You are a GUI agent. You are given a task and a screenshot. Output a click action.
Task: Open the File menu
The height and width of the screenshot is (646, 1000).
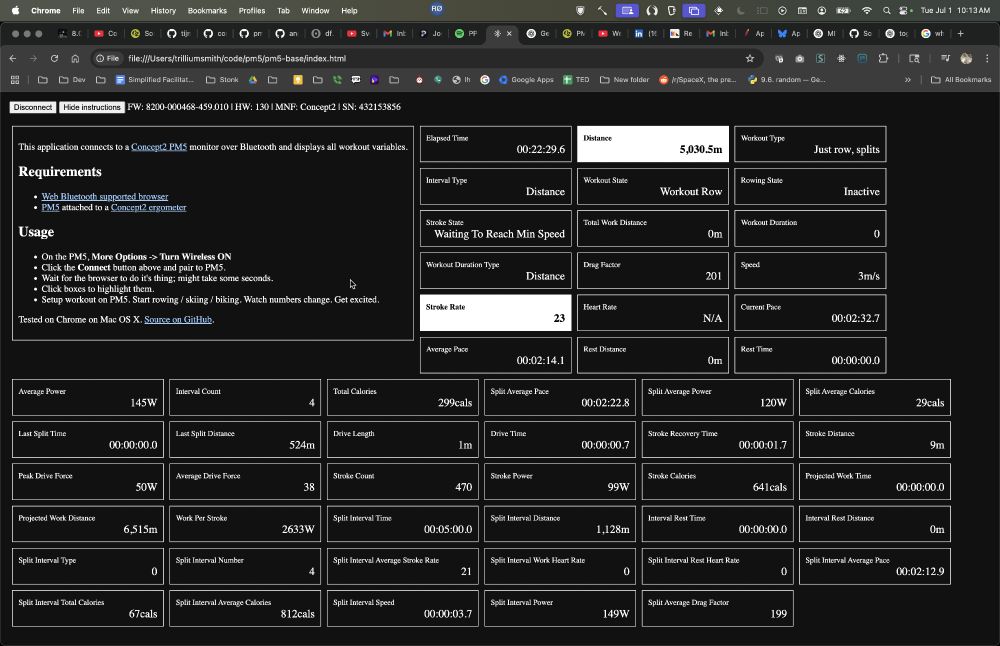coord(78,10)
